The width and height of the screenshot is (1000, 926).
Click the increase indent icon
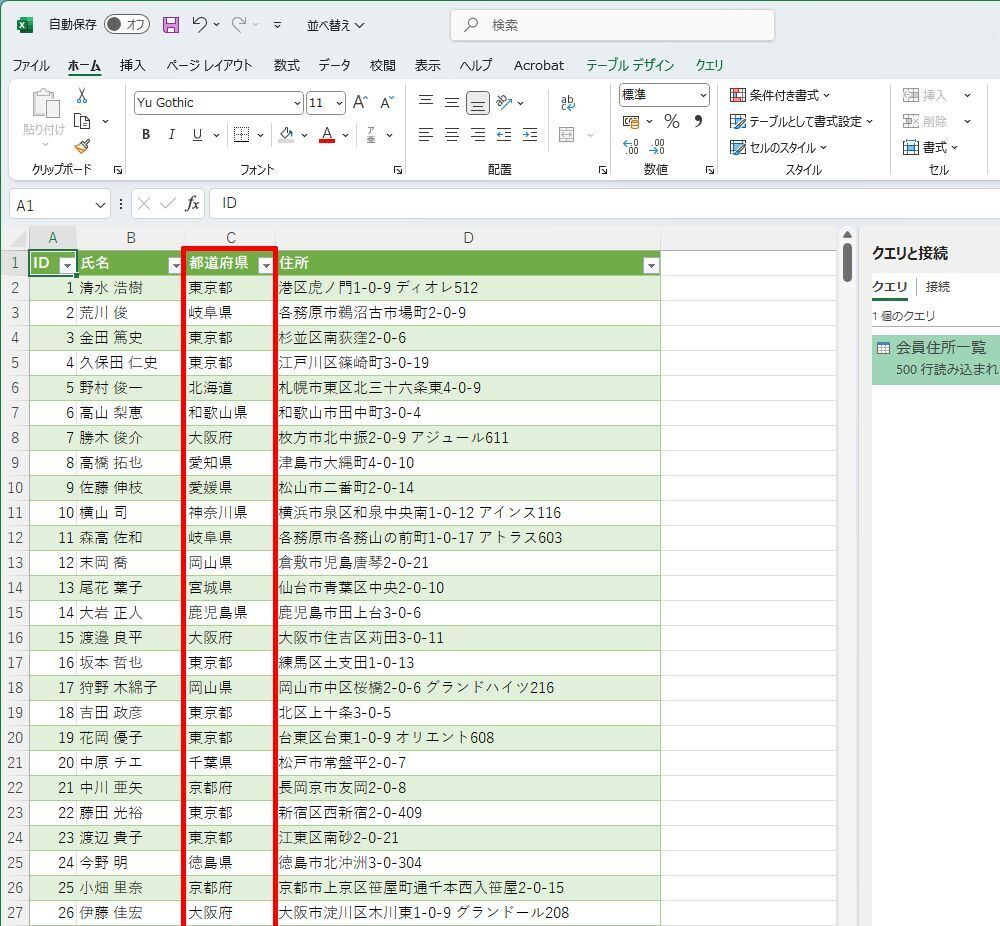pyautogui.click(x=529, y=135)
